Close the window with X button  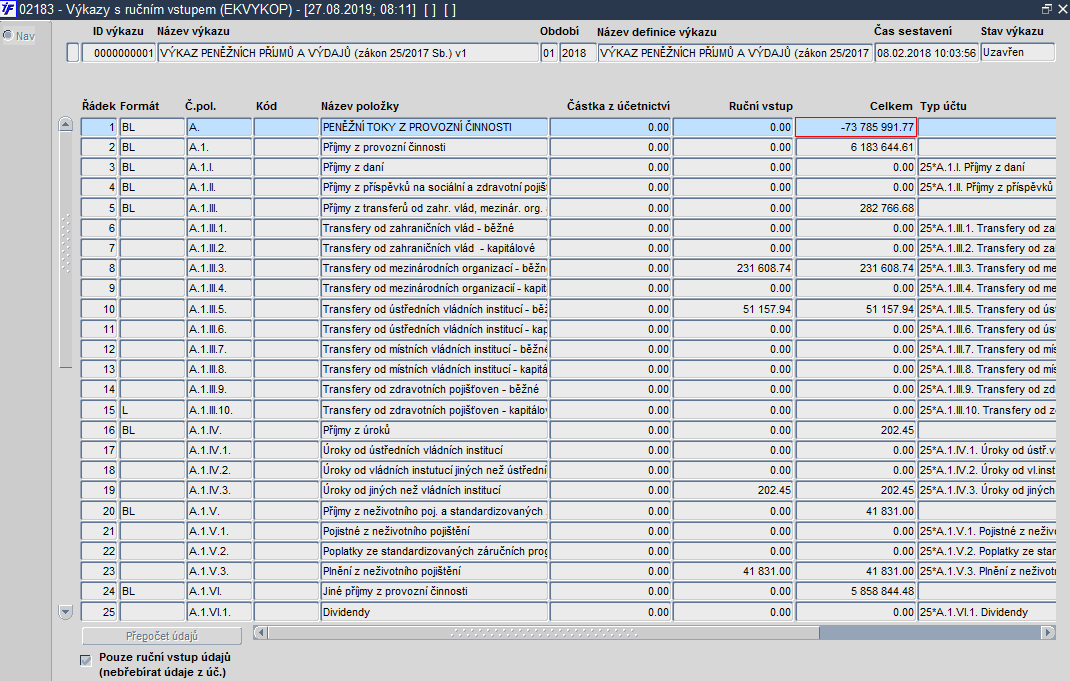click(x=1062, y=9)
